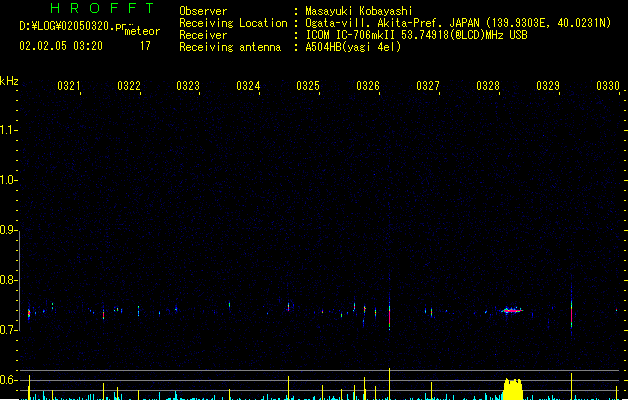Click the 0327 time marker
Viewport: 629px width, 400px height.
[428, 86]
